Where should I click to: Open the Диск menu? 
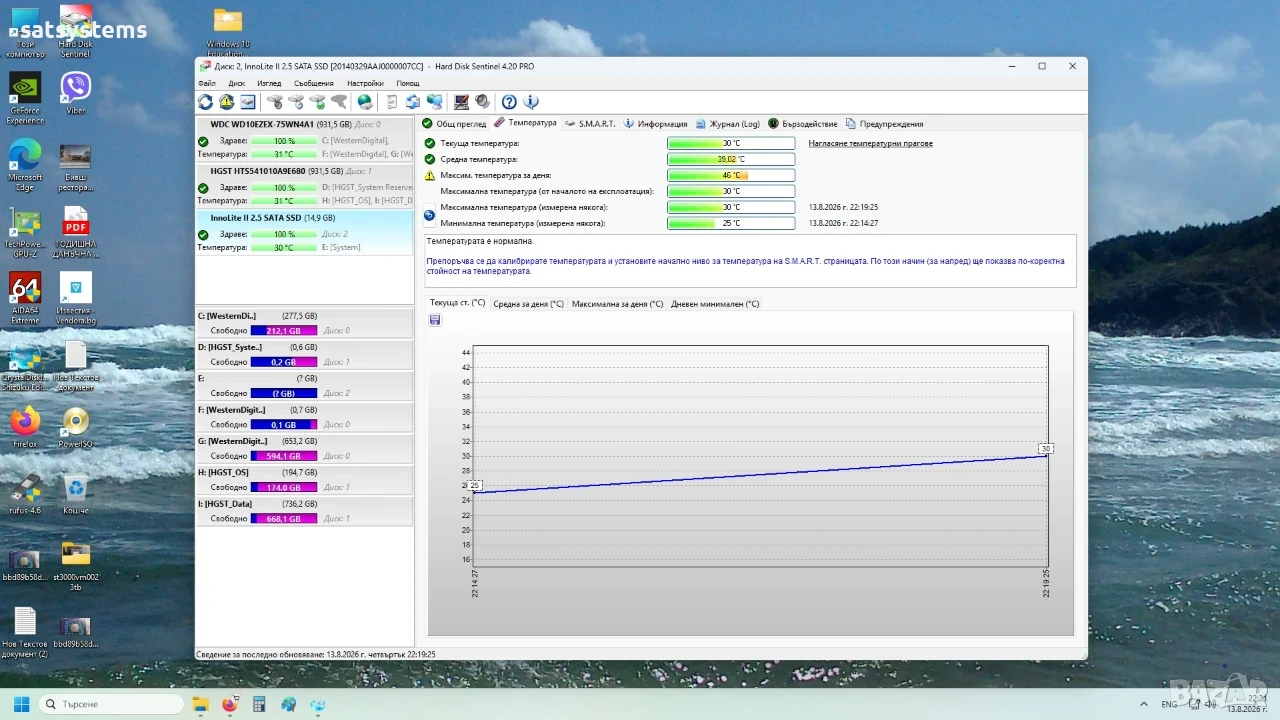pos(237,84)
